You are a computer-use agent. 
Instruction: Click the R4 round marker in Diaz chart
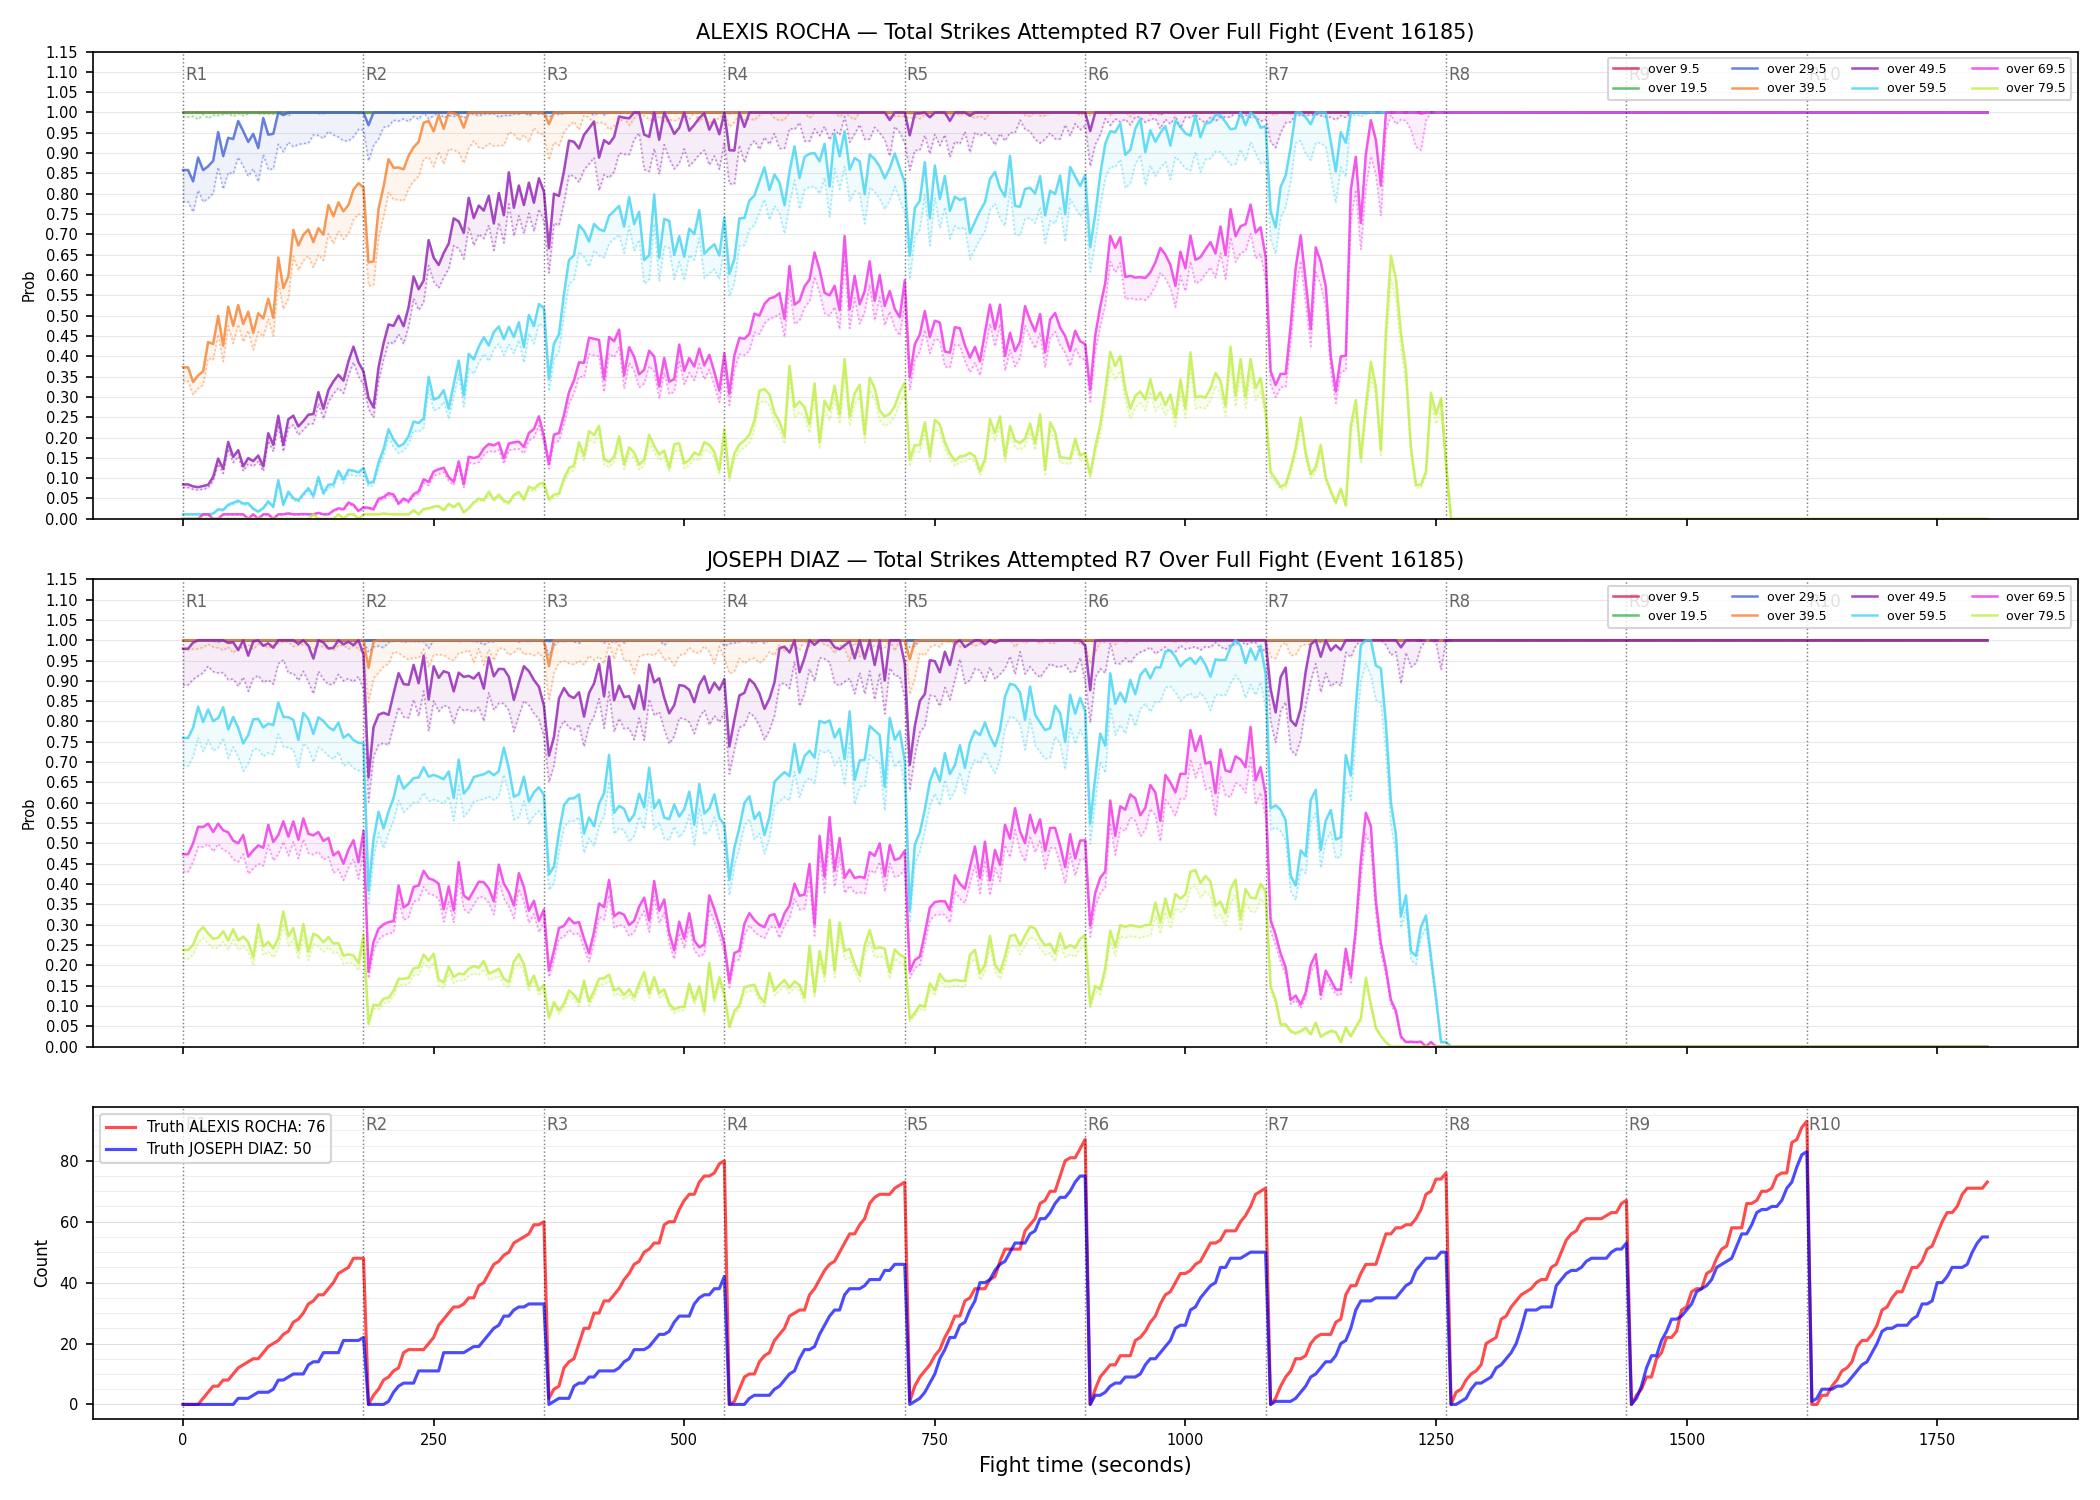737,601
